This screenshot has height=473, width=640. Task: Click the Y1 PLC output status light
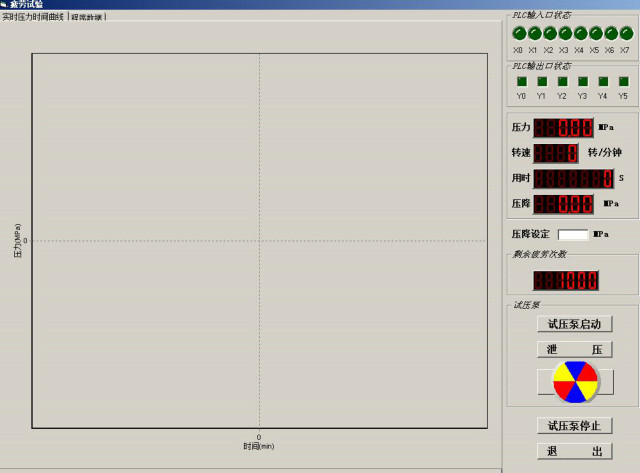[x=541, y=82]
